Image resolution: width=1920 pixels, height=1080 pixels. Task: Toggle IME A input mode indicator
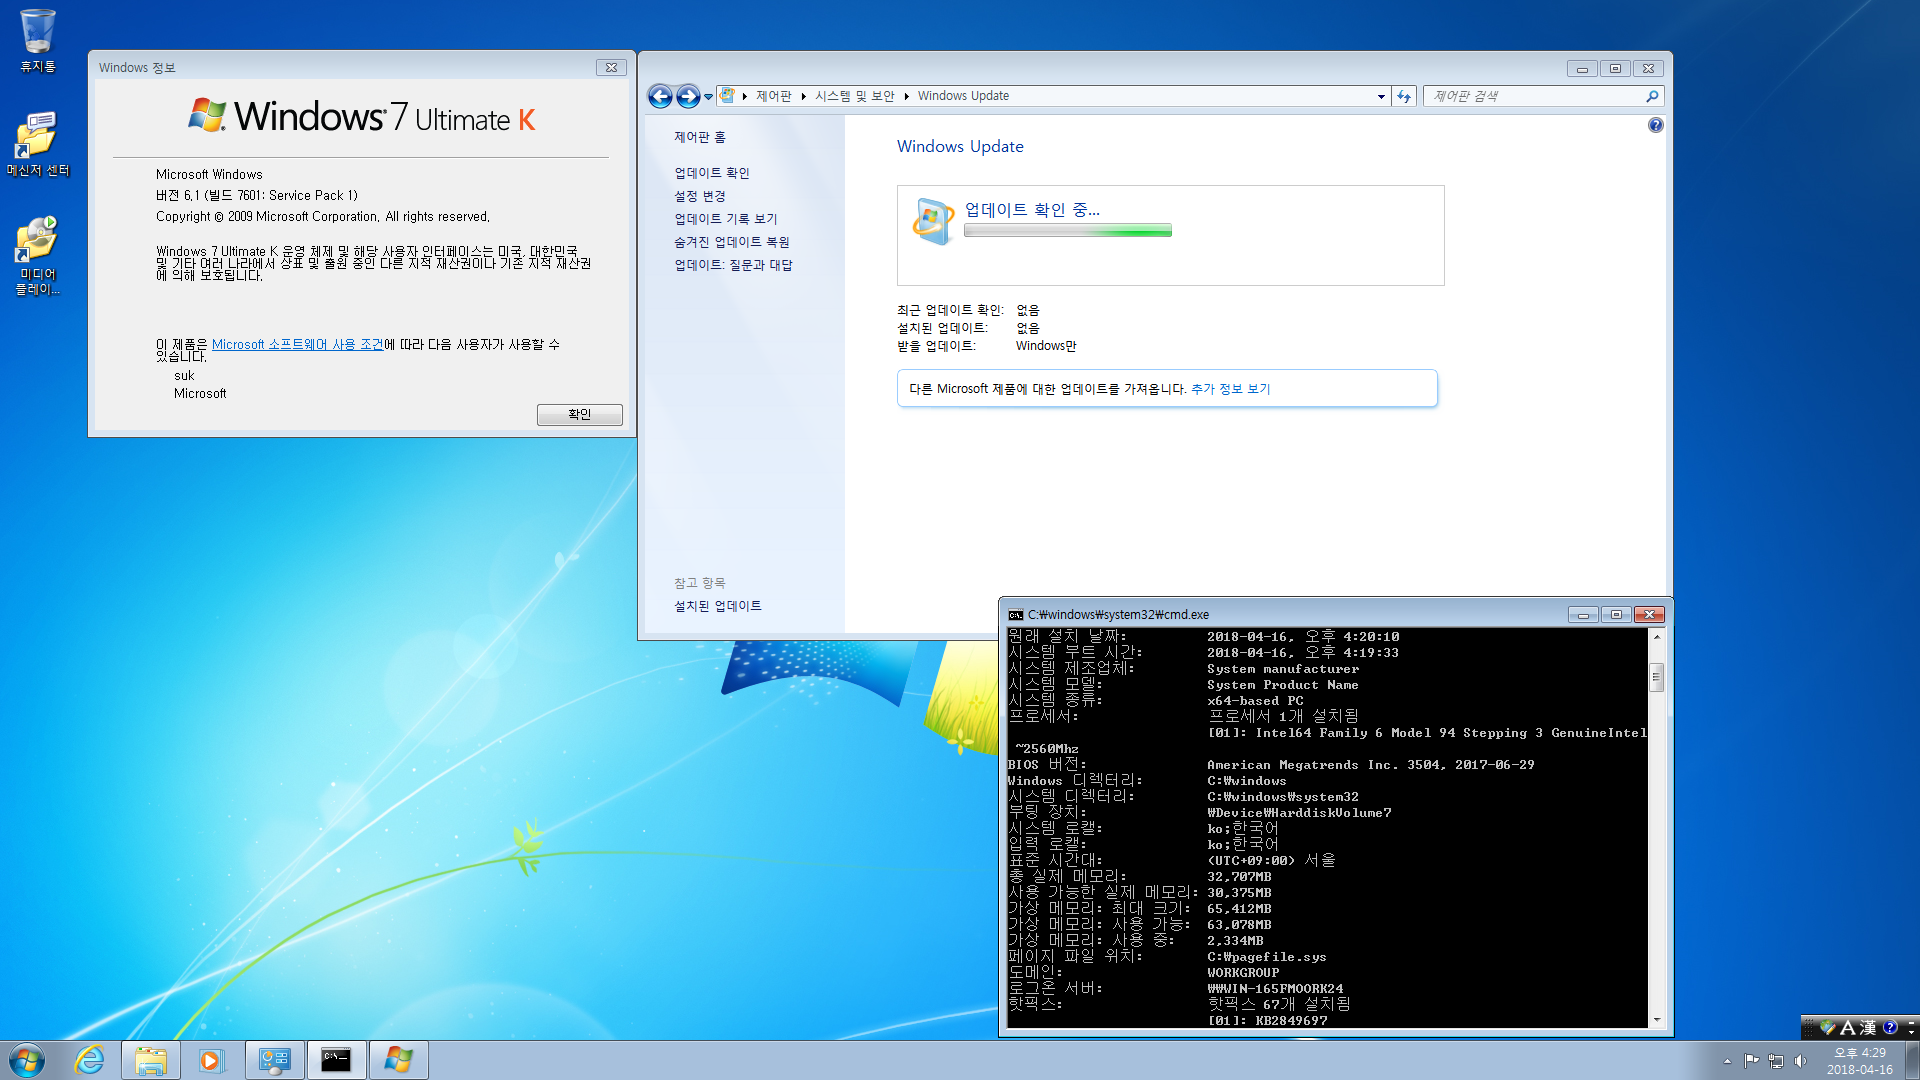click(1848, 1027)
